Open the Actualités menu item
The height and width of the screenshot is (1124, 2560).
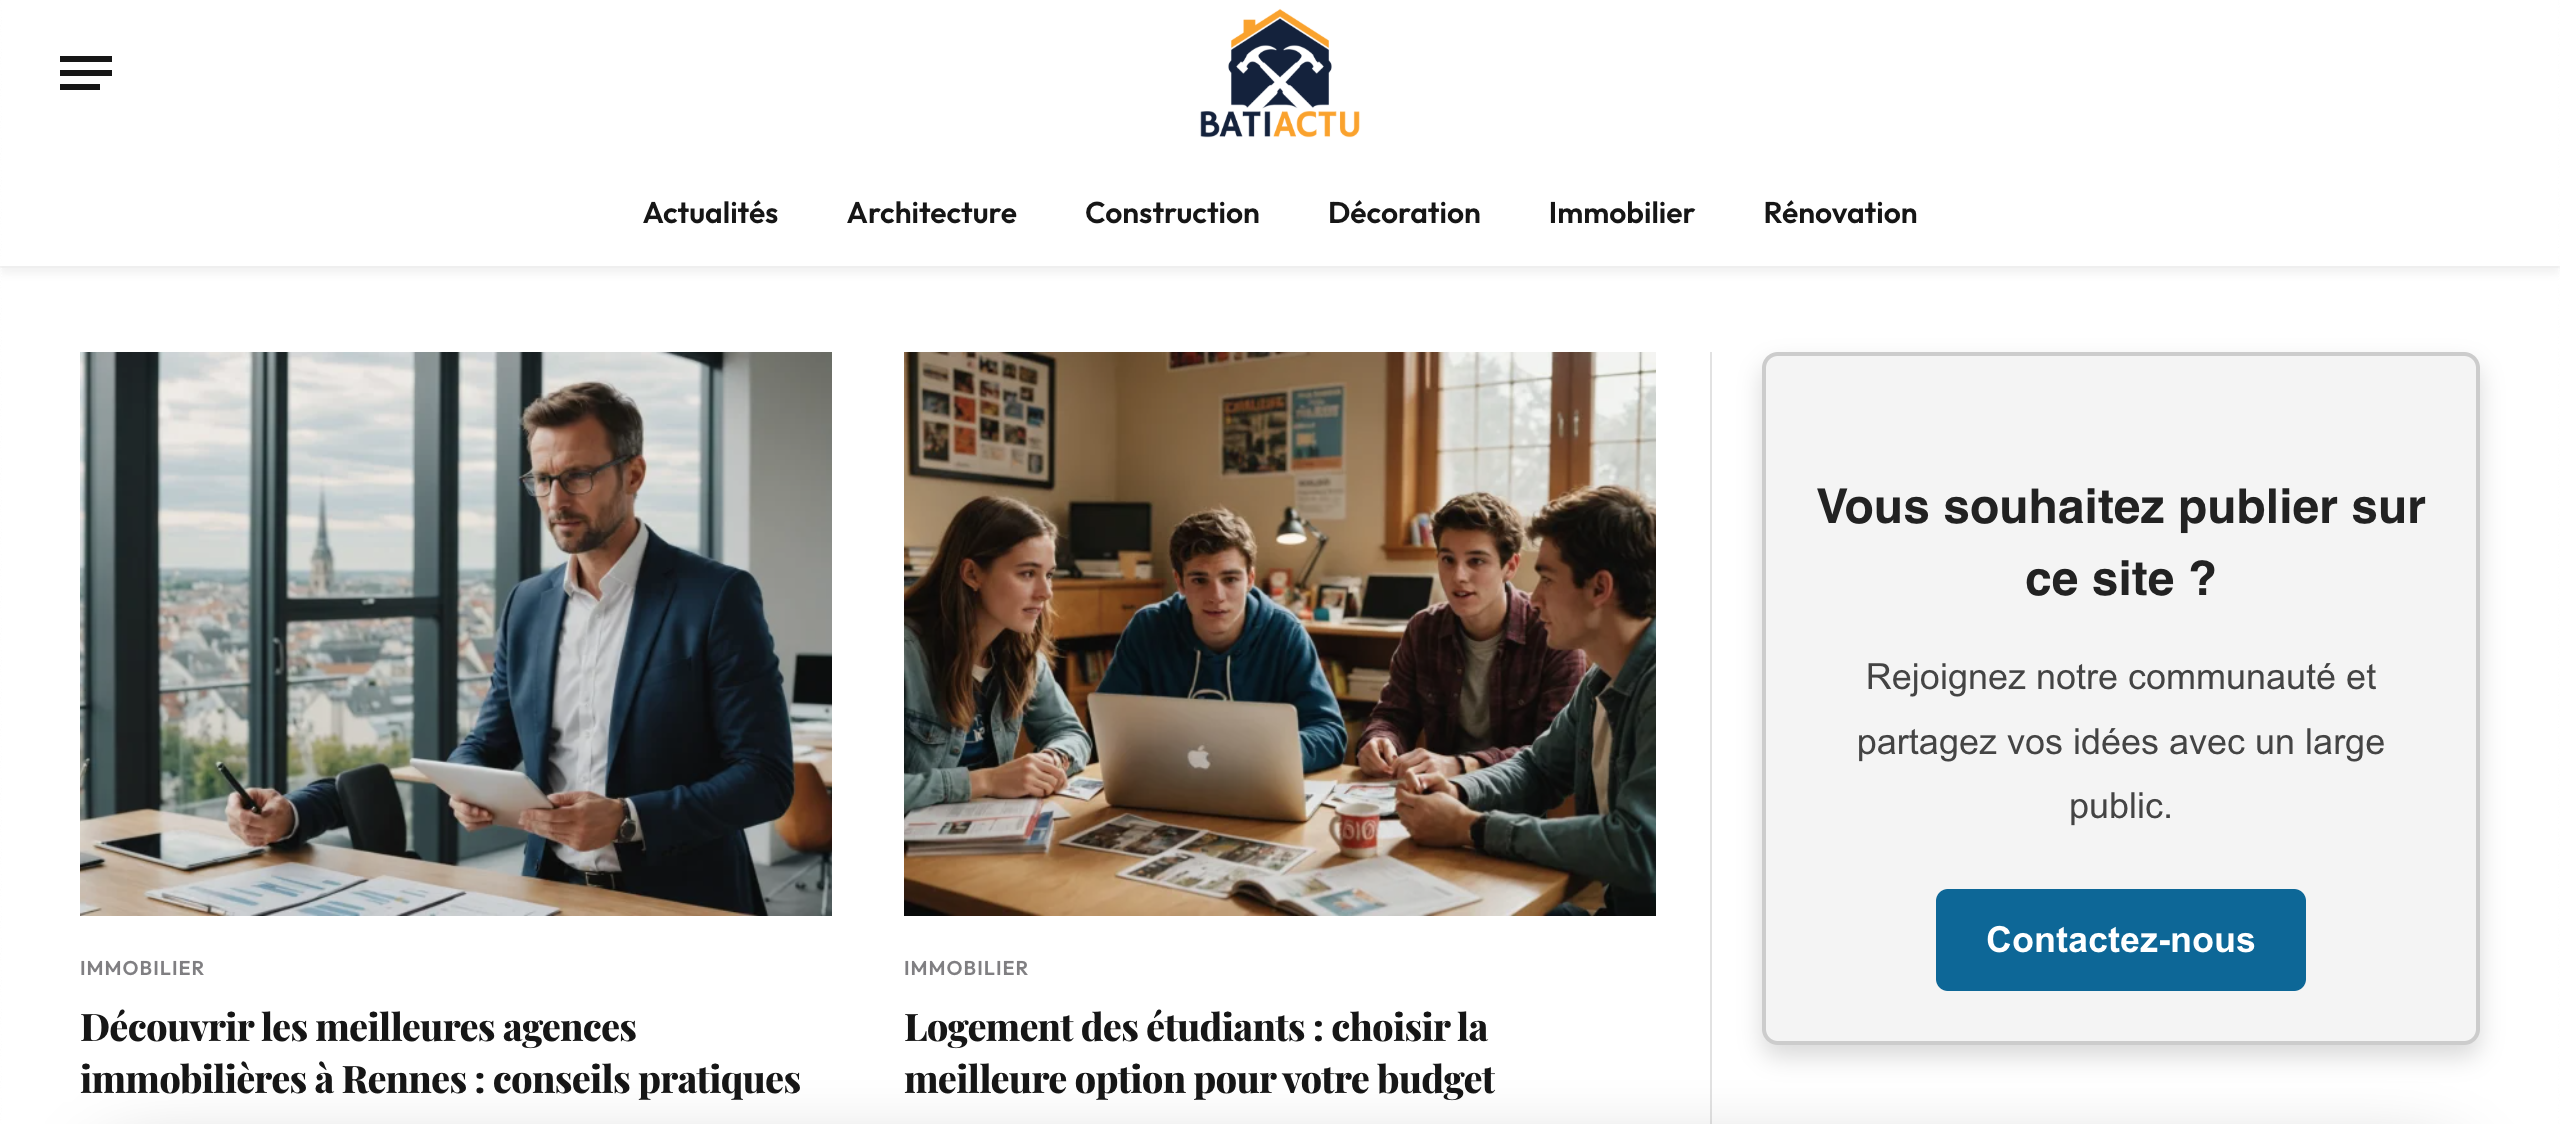pyautogui.click(x=710, y=213)
